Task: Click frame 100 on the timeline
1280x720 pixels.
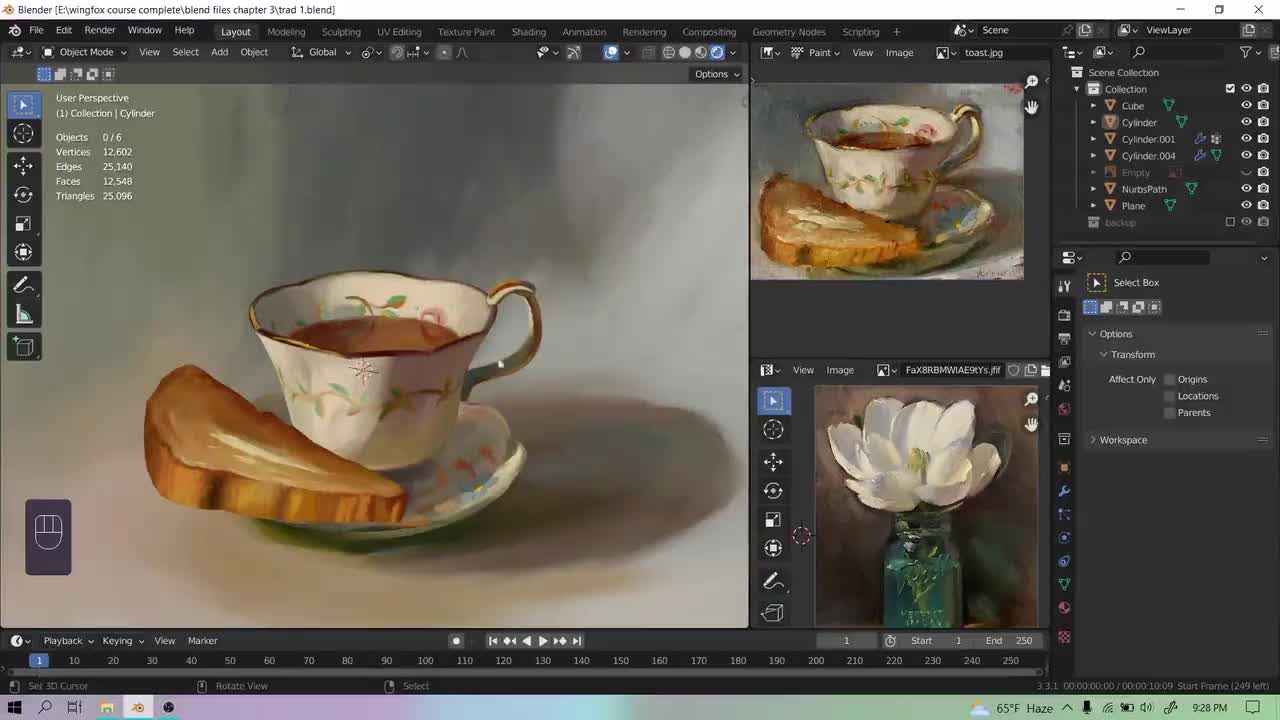Action: 425,661
